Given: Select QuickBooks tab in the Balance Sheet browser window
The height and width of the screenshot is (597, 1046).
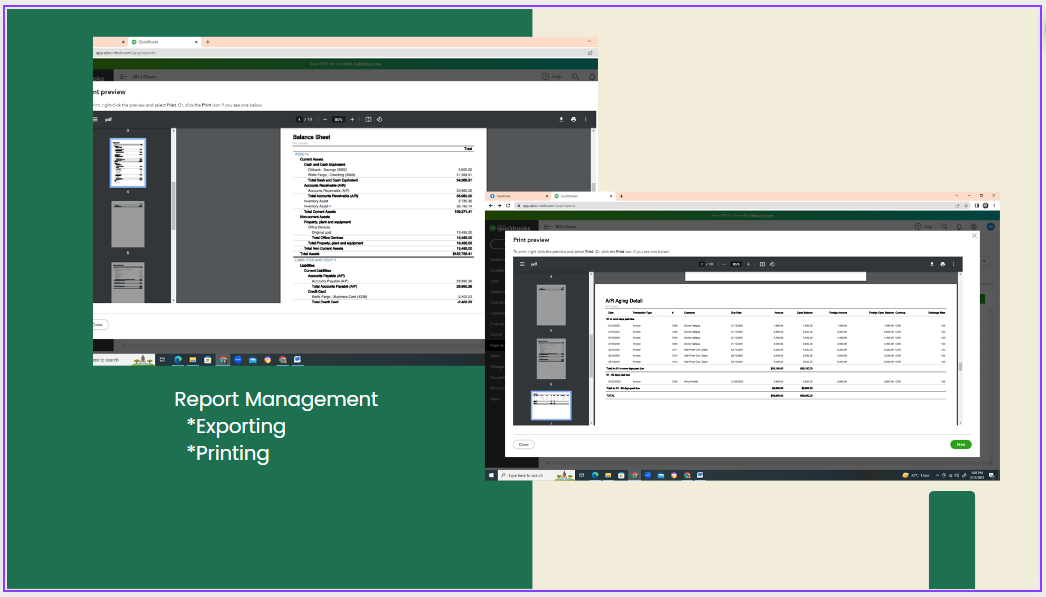Looking at the screenshot, I should click(165, 41).
